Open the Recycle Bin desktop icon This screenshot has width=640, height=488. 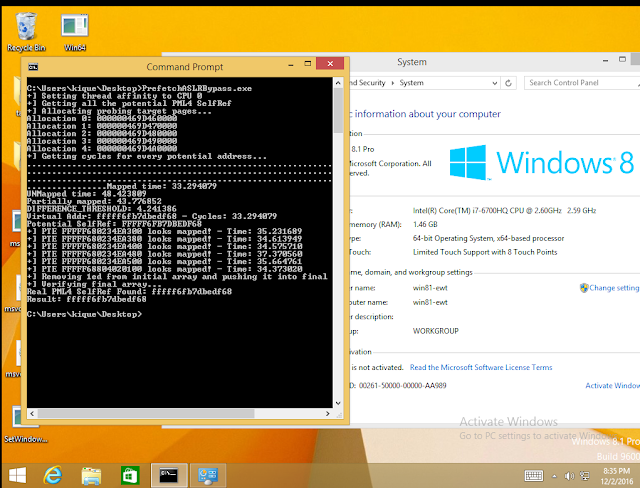tap(26, 31)
